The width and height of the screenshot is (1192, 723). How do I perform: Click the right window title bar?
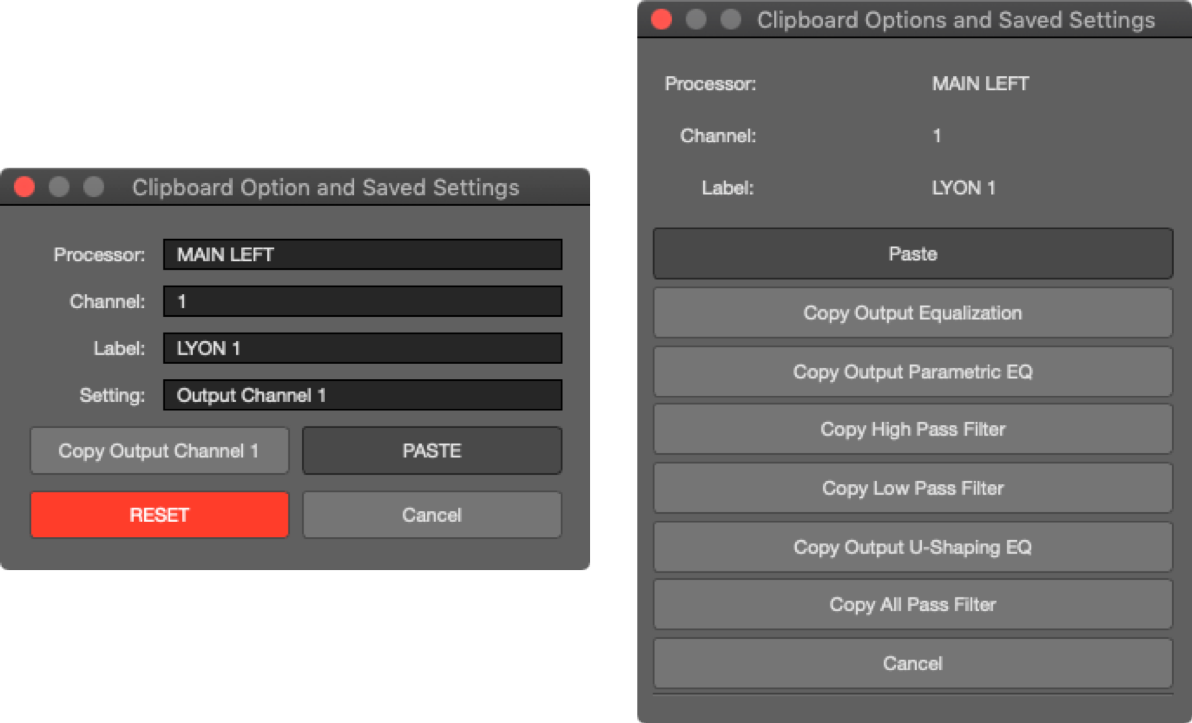[x=955, y=20]
